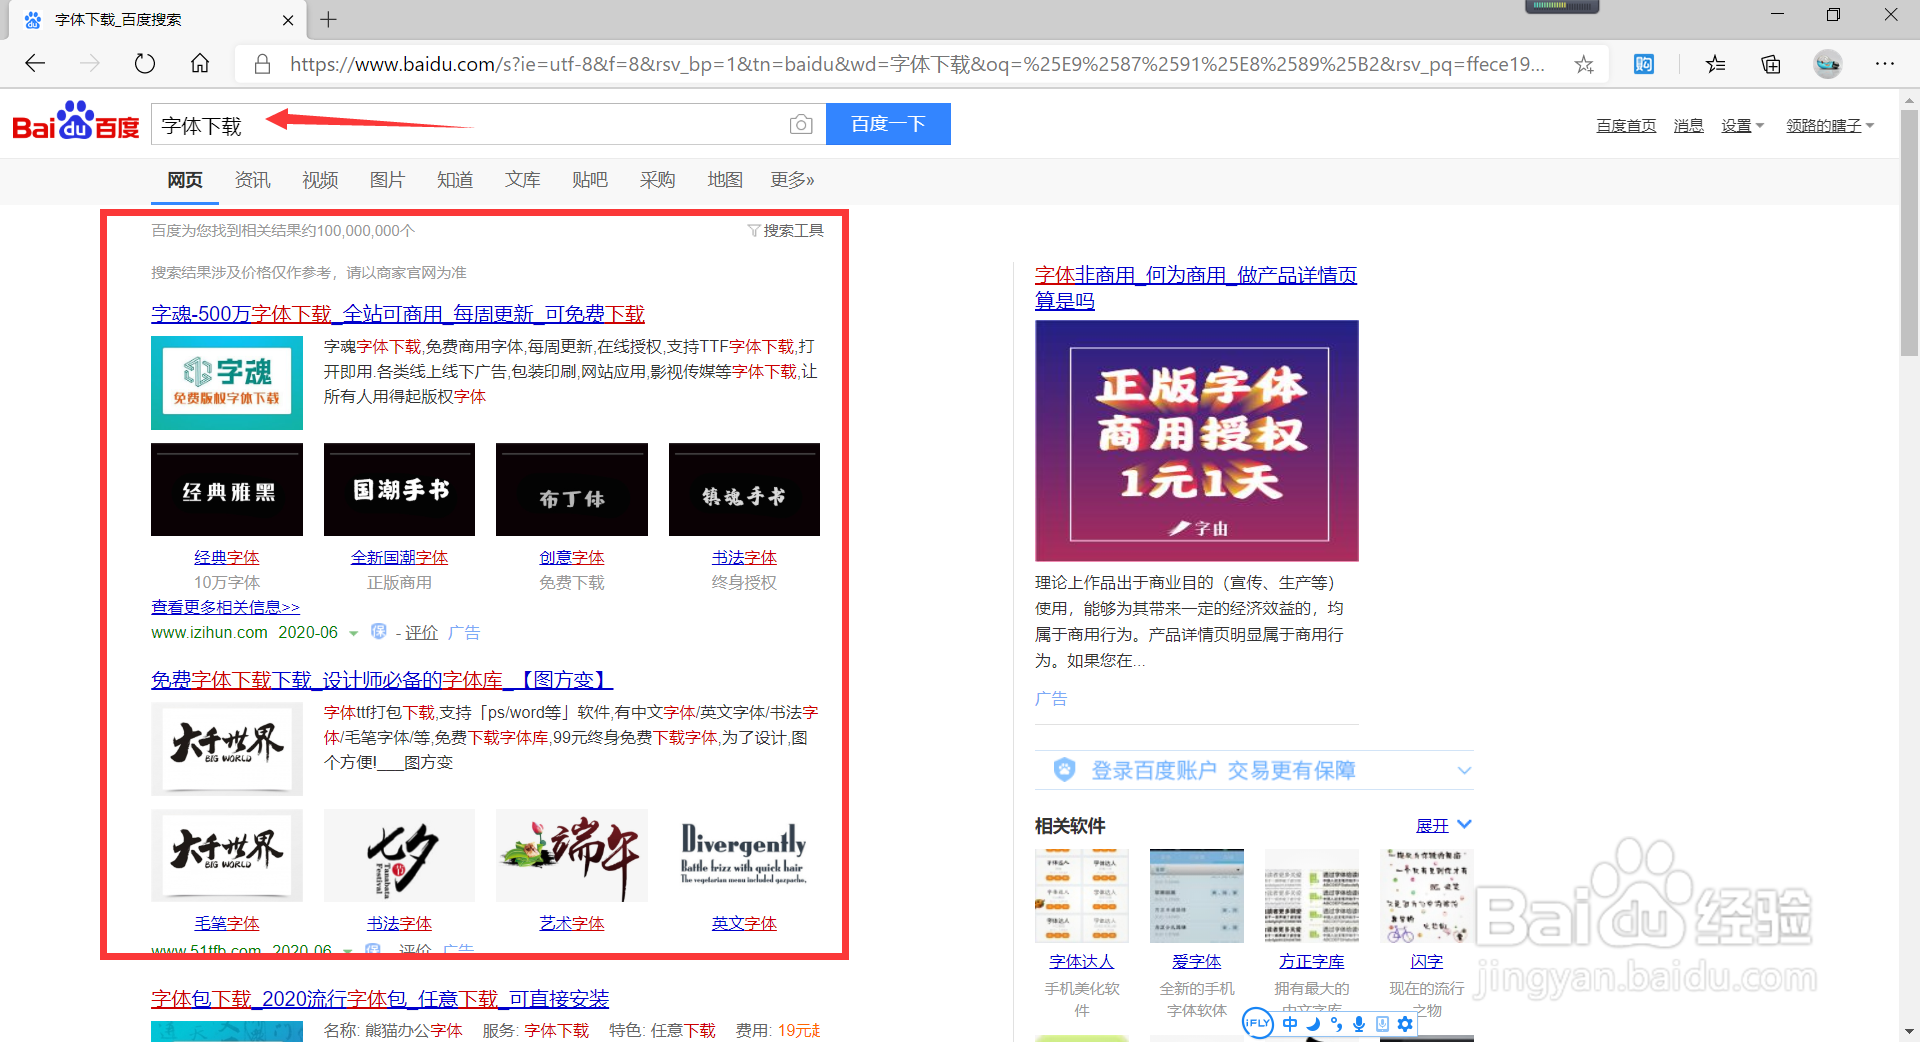The image size is (1920, 1042).
Task: Switch iFLY input from Chinese to English mode
Action: tap(1290, 1023)
